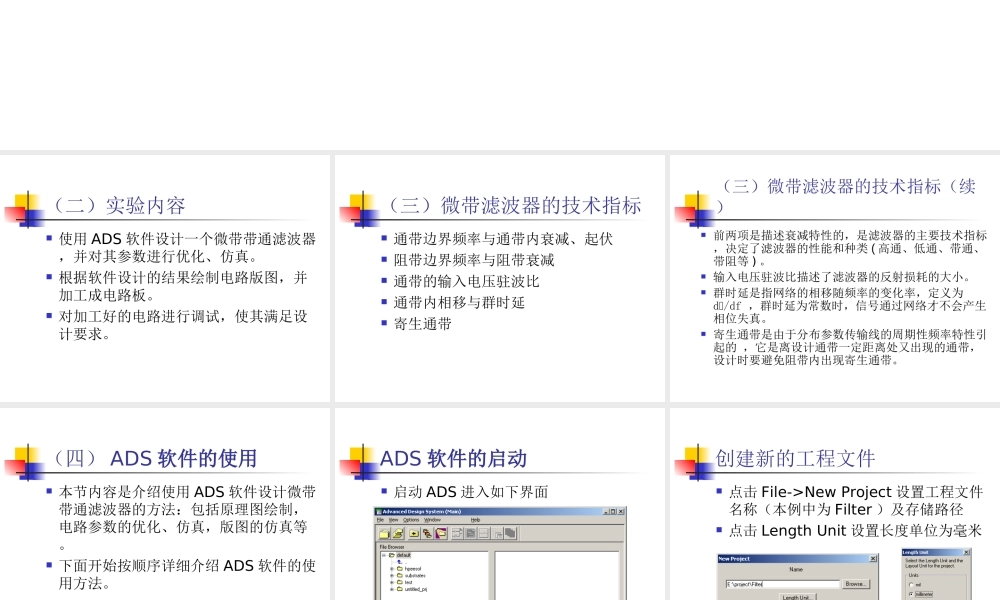Click the bullet 通带内相移与群时延
Viewport: 1000px width, 600px height.
pos(459,302)
